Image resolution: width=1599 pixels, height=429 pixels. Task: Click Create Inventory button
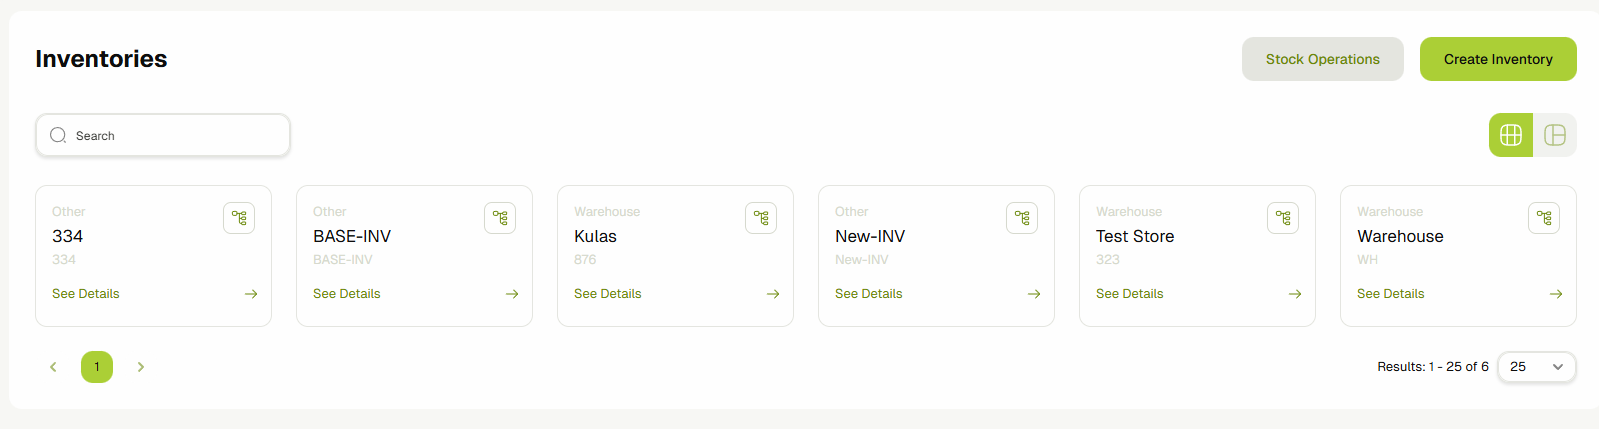point(1498,59)
